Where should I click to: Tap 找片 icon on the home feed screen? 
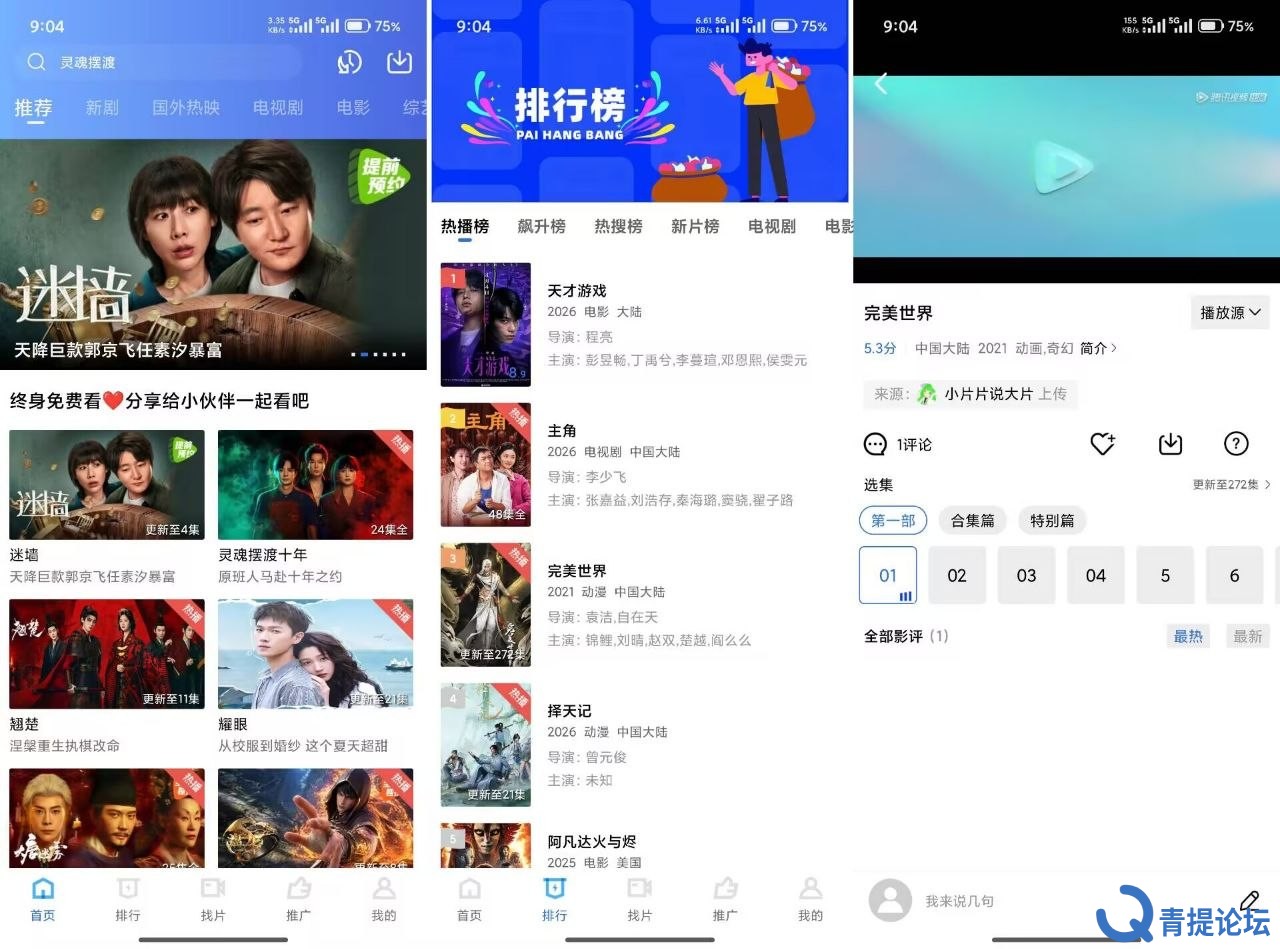(213, 889)
